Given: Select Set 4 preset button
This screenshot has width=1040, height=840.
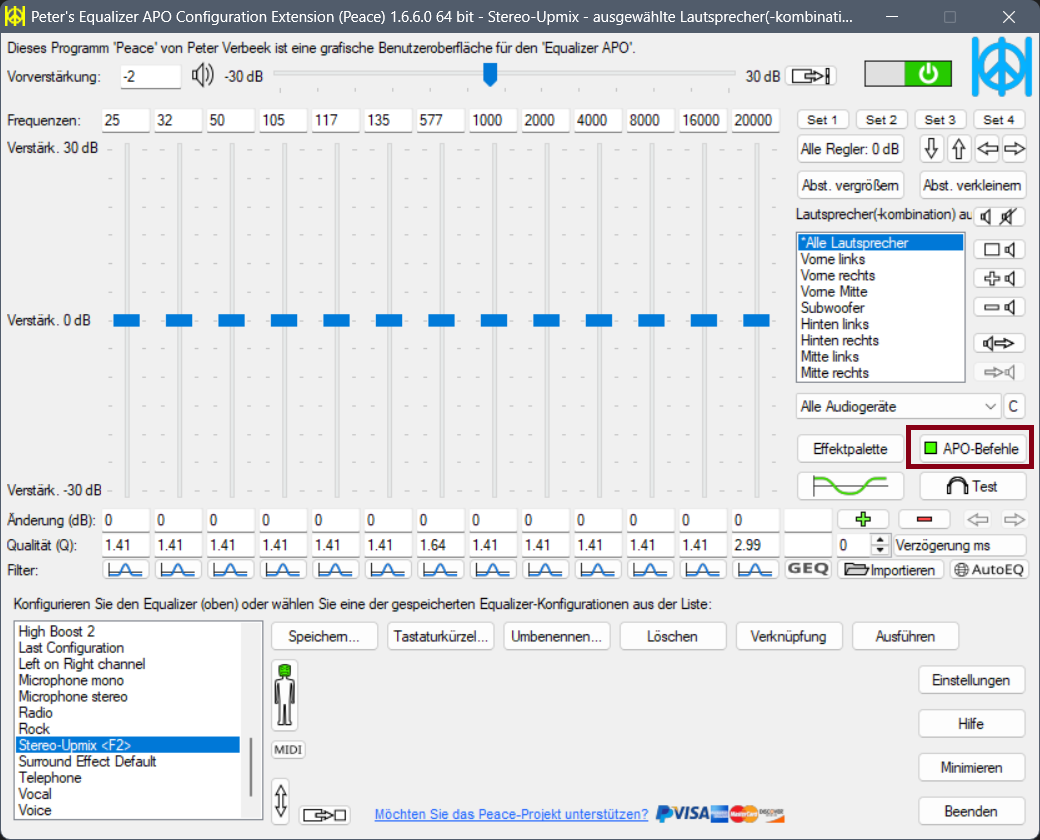Looking at the screenshot, I should click(x=998, y=119).
